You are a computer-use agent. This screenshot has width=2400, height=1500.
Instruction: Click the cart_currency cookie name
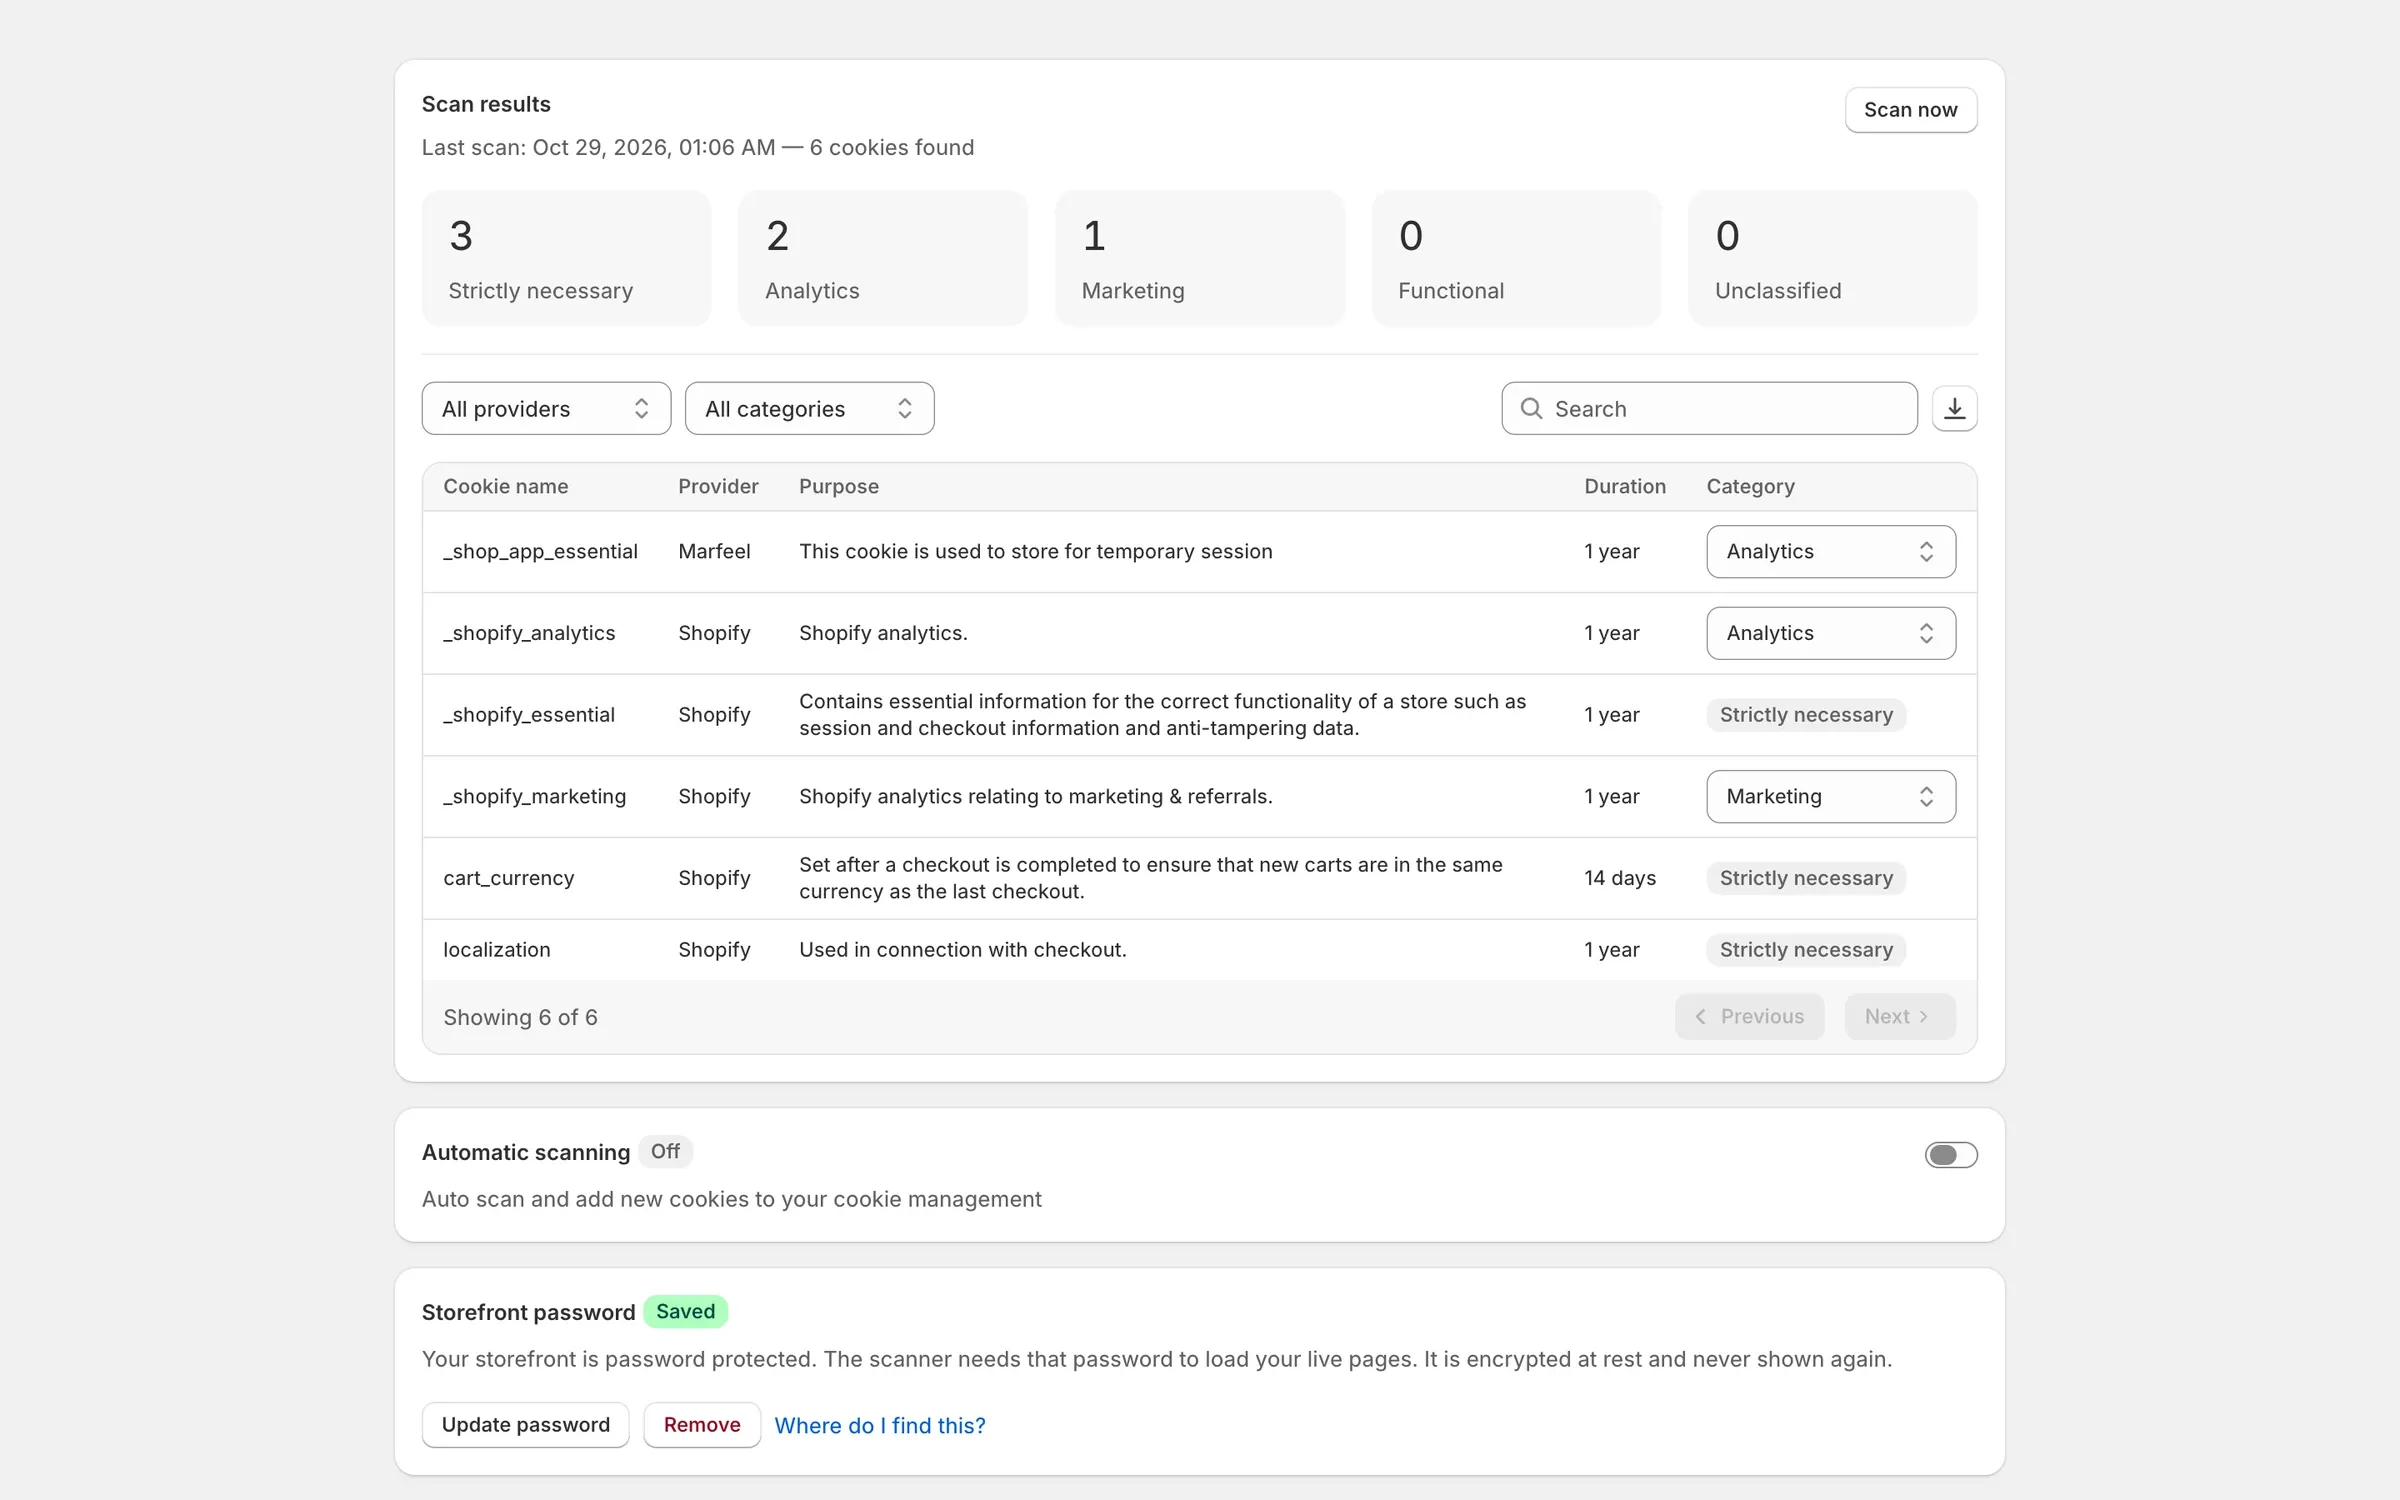[509, 878]
